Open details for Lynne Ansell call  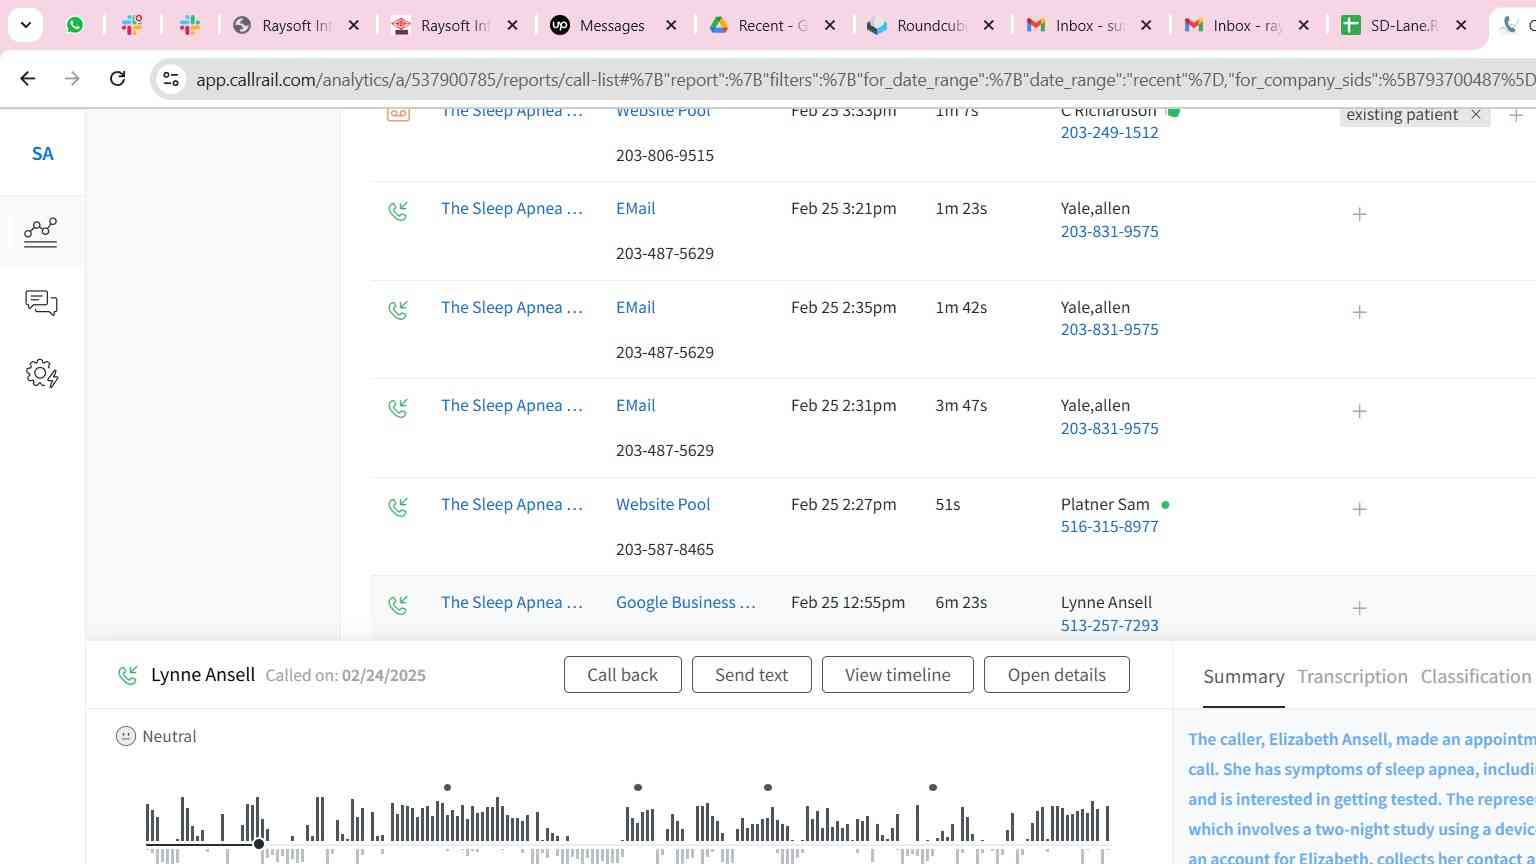coord(1056,675)
